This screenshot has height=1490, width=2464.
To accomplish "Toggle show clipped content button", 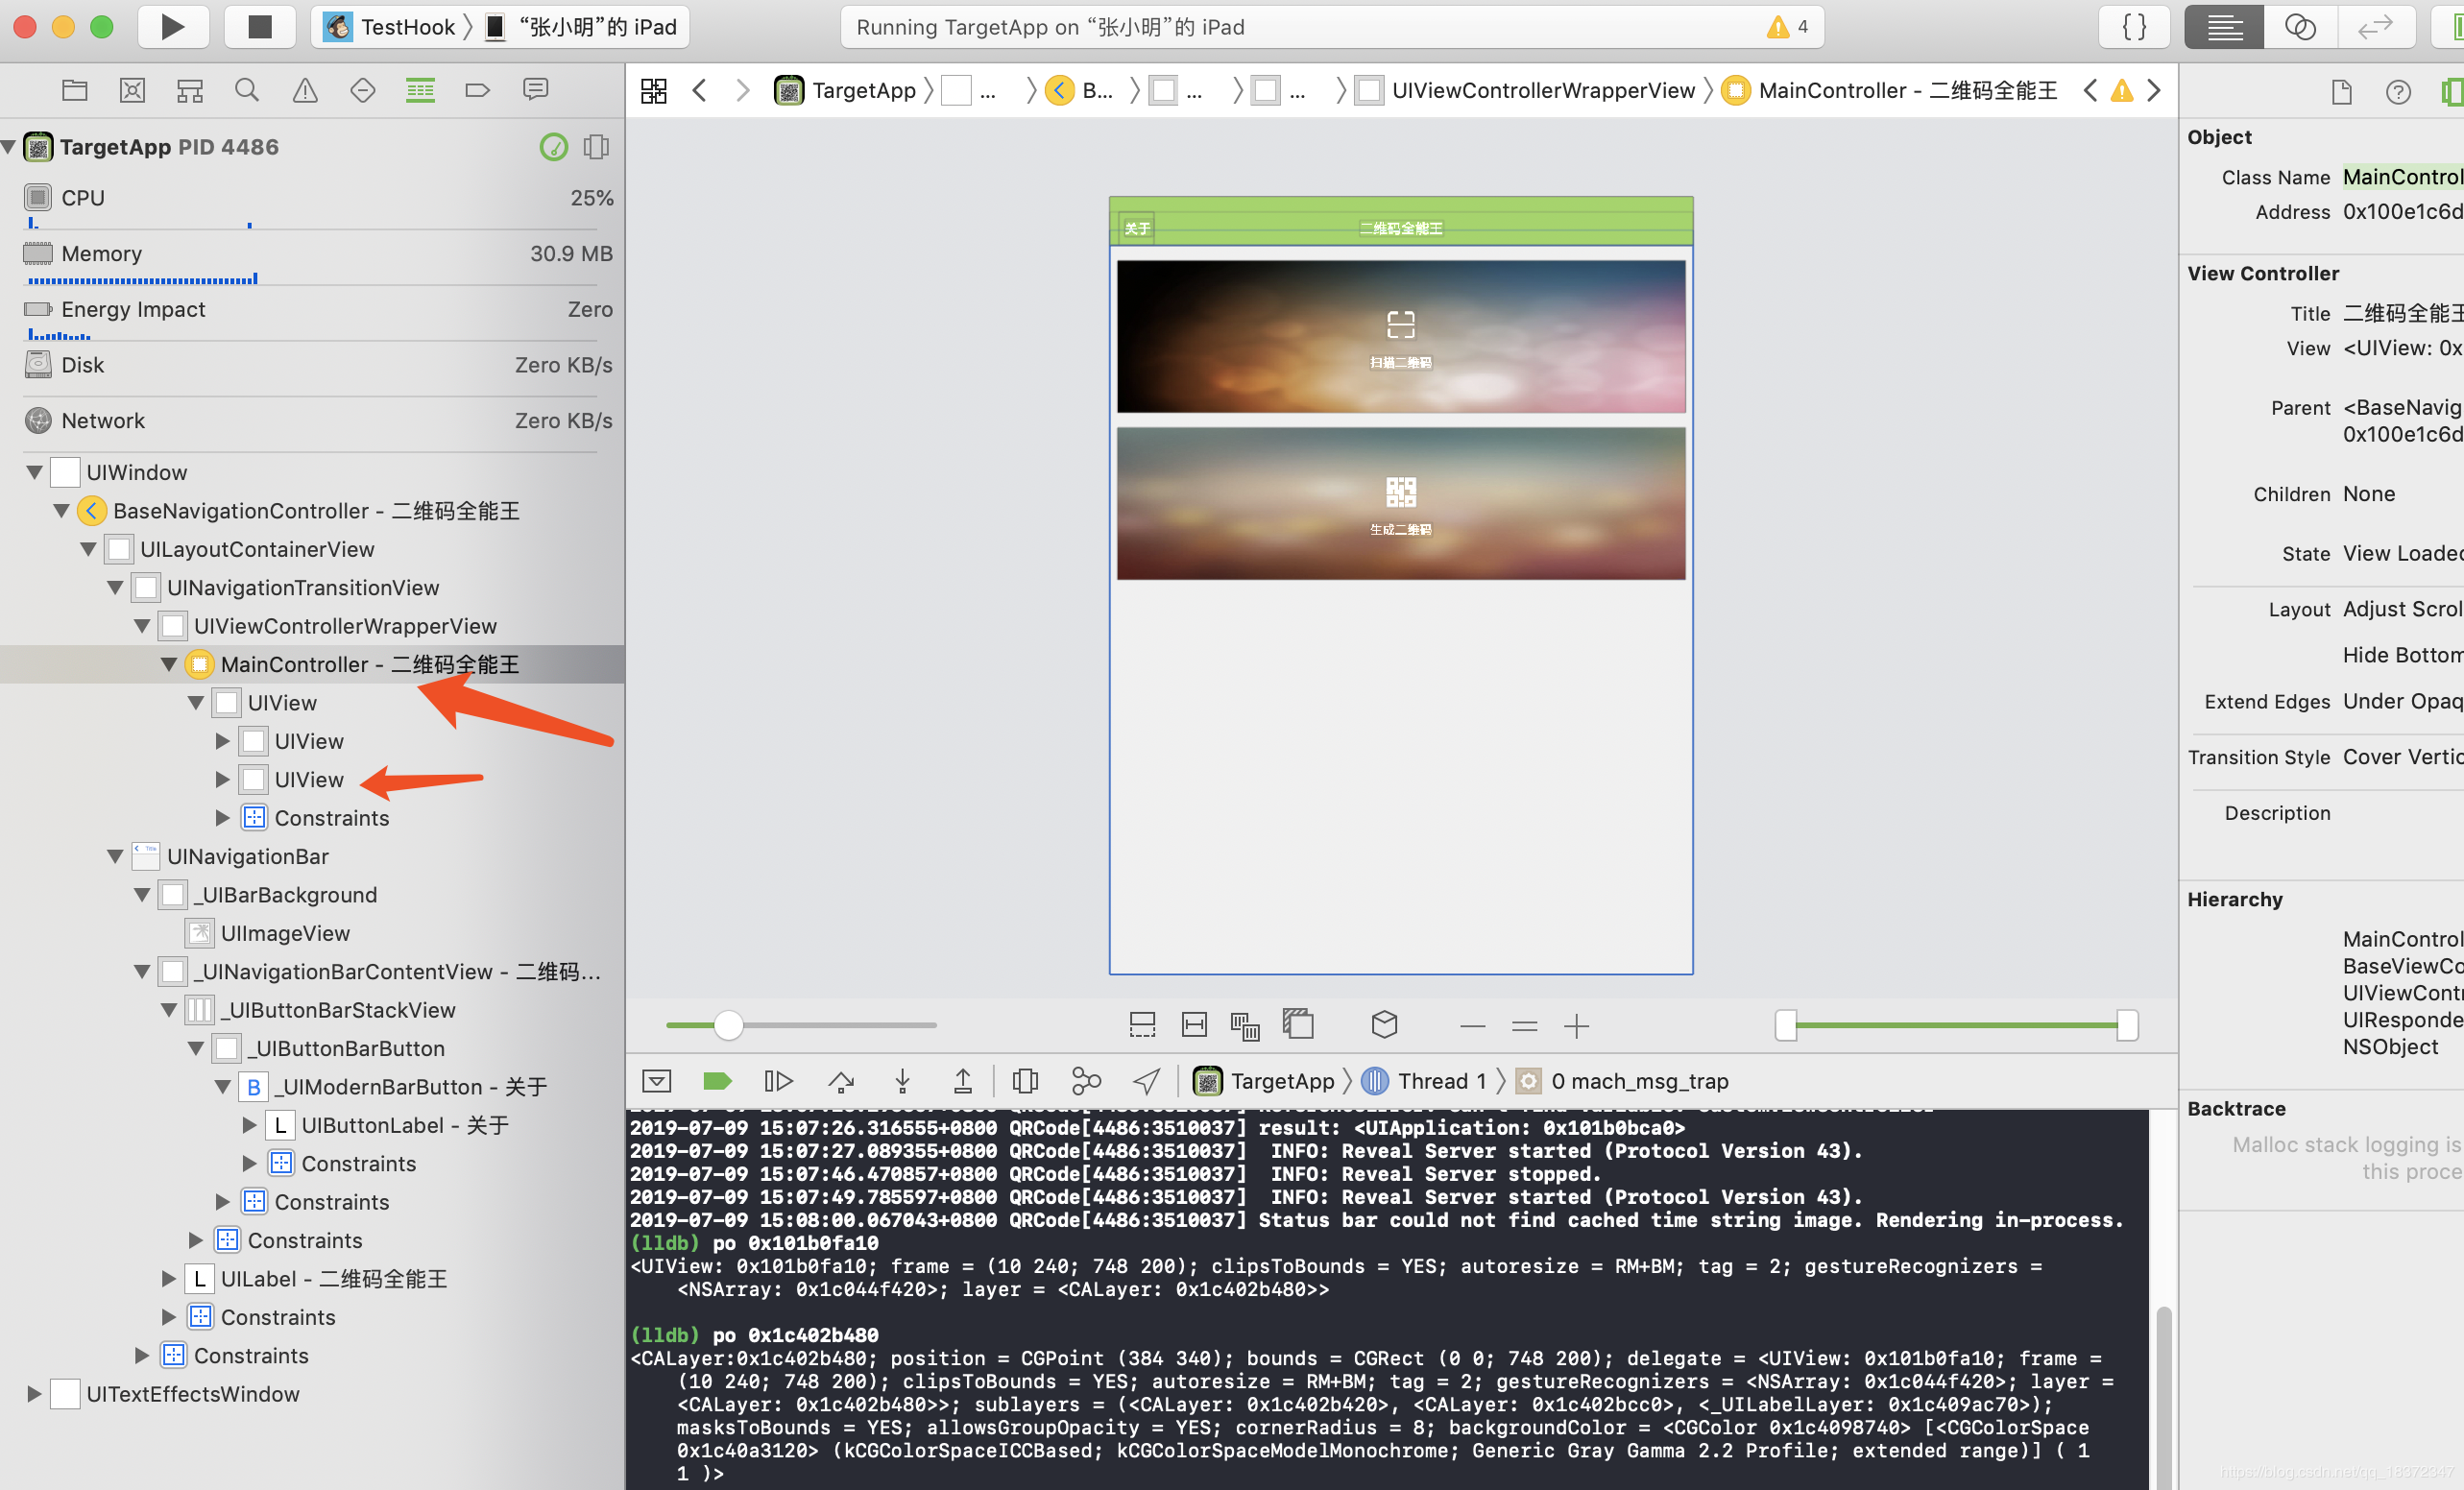I will pyautogui.click(x=1142, y=1025).
